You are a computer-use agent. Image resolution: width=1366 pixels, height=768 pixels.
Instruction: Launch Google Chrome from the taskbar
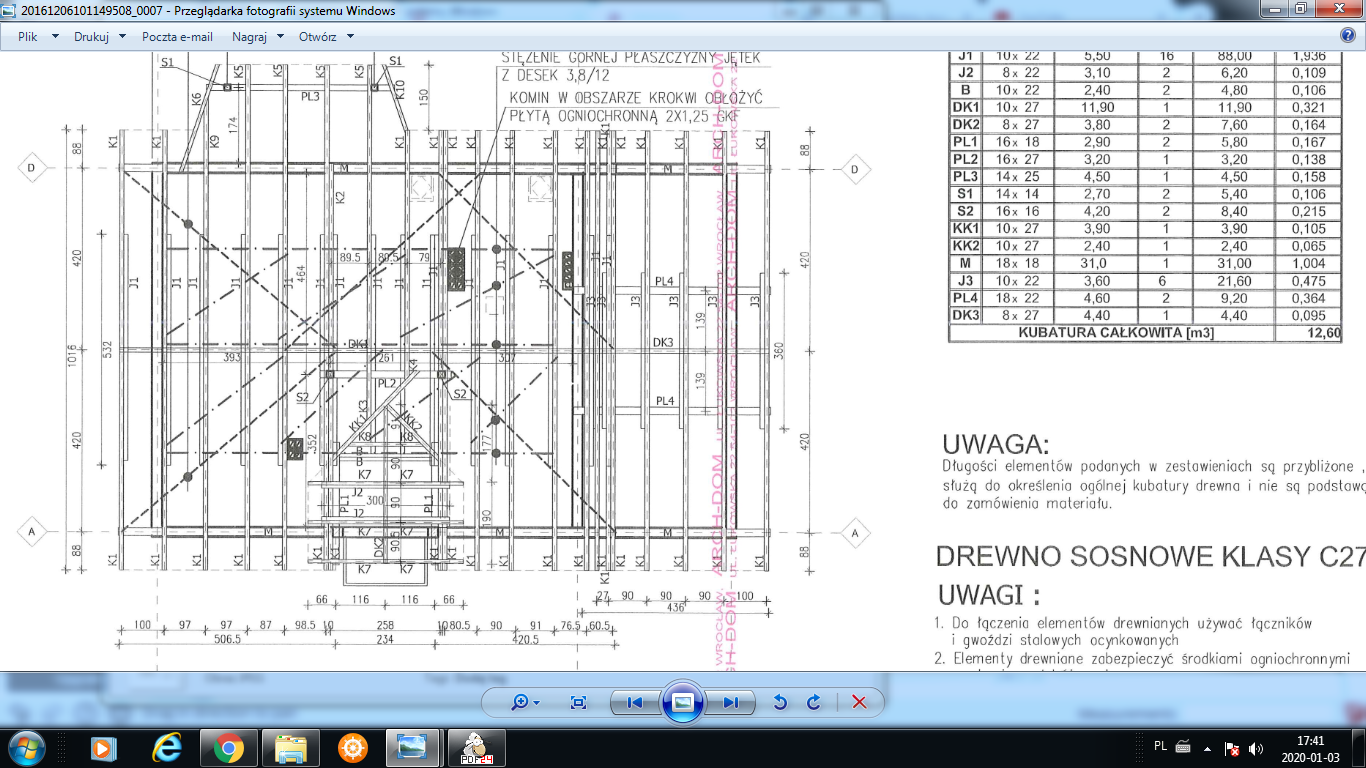pos(228,747)
